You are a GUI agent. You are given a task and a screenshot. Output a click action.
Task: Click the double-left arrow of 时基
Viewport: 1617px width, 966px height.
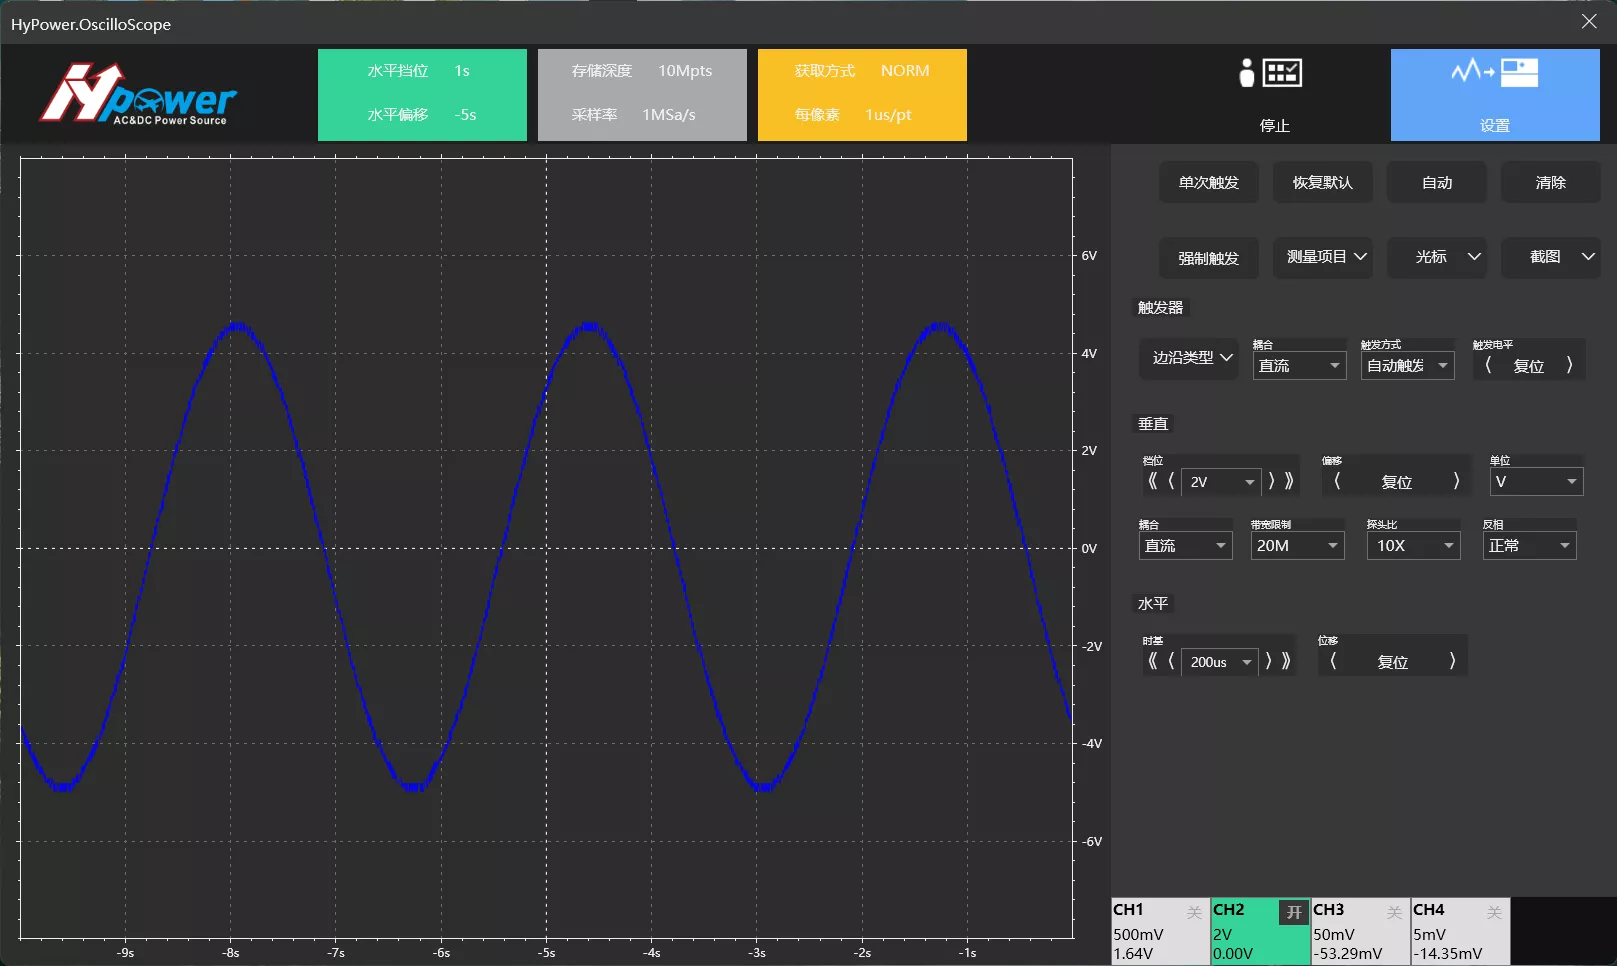(x=1153, y=661)
